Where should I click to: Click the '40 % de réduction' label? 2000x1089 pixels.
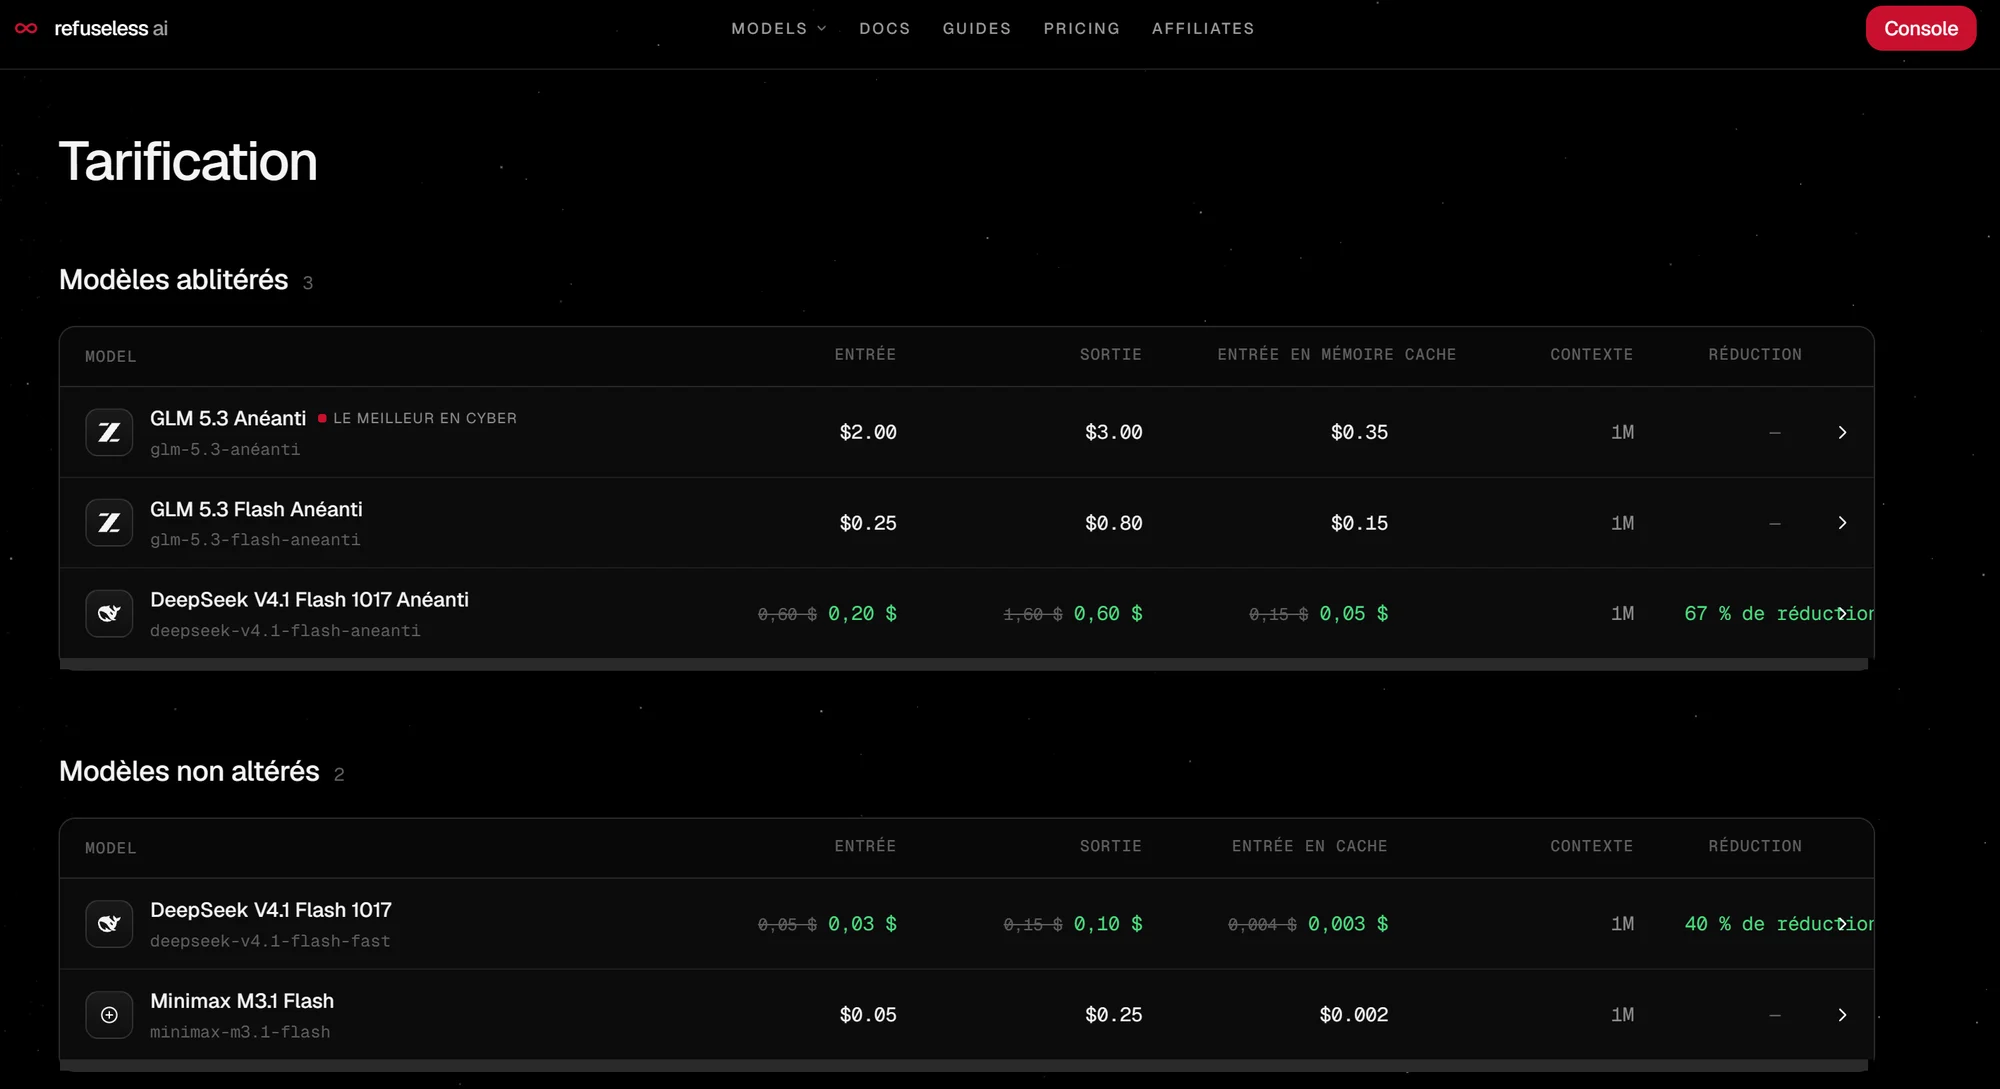click(1779, 924)
